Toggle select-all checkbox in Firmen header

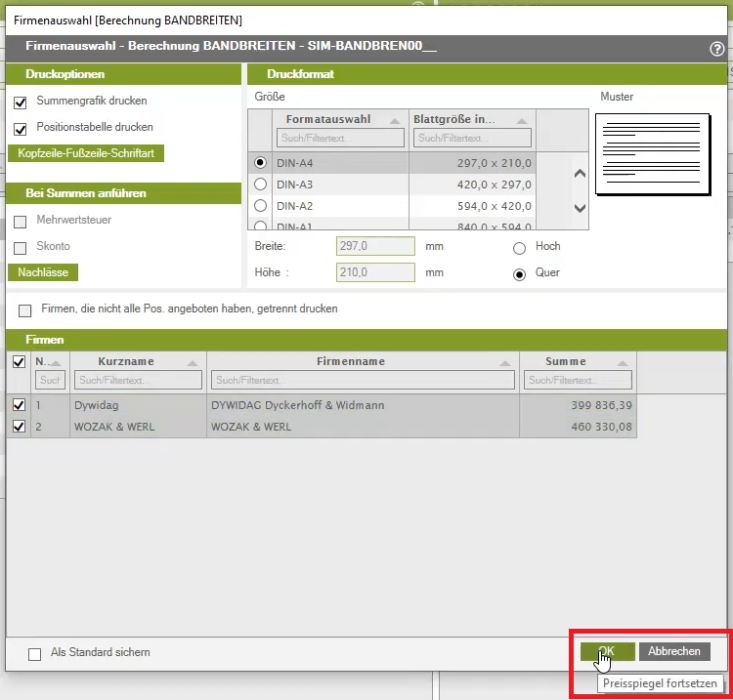pos(19,362)
